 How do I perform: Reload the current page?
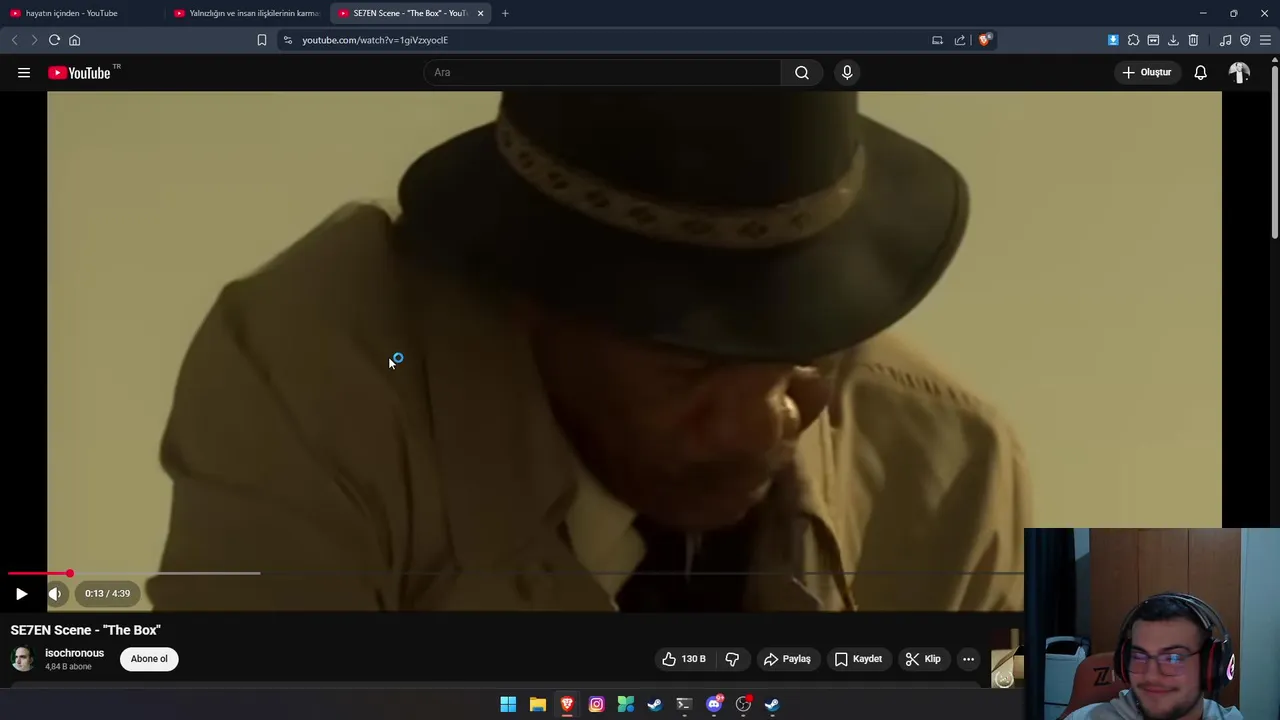(x=54, y=40)
